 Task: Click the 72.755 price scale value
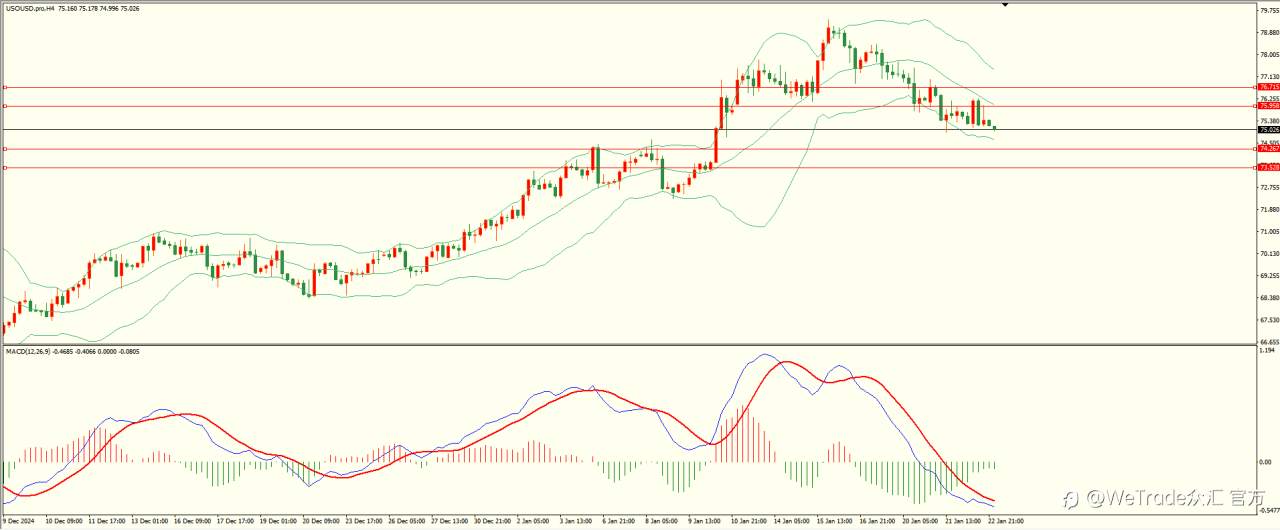pyautogui.click(x=1269, y=187)
